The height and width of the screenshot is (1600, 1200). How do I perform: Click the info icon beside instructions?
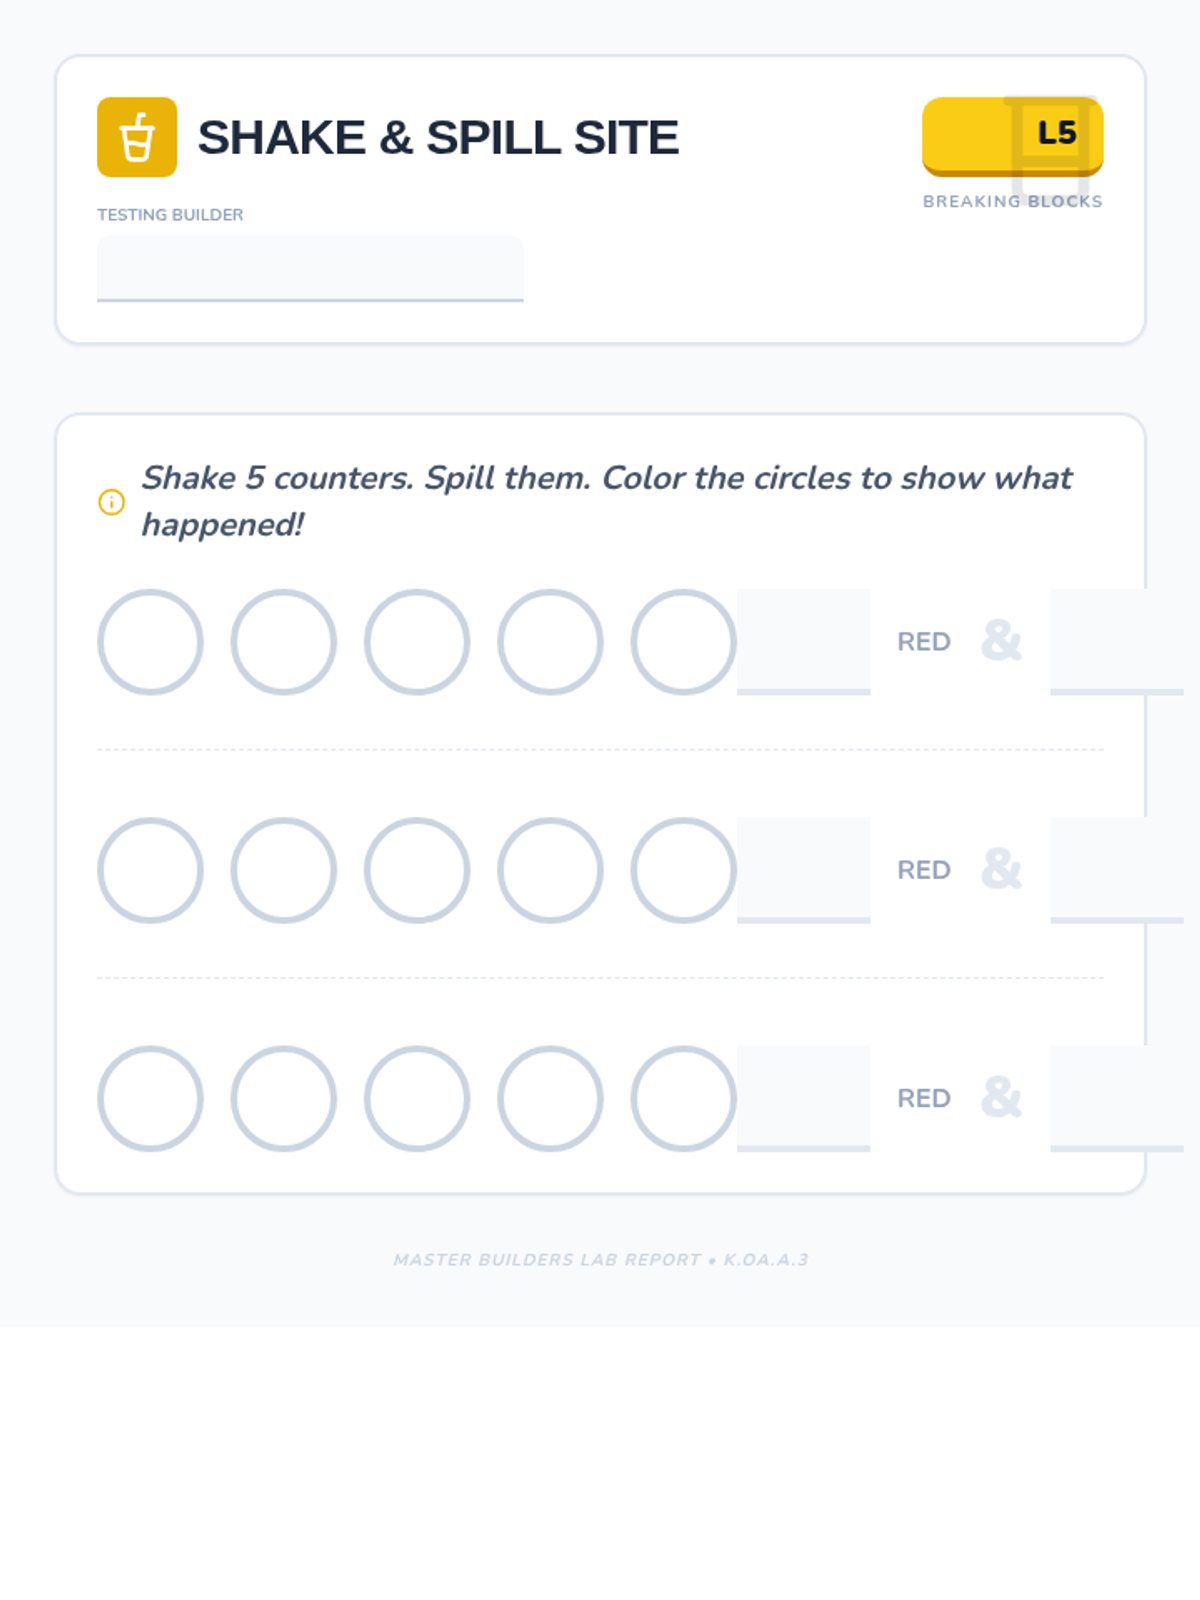[111, 502]
